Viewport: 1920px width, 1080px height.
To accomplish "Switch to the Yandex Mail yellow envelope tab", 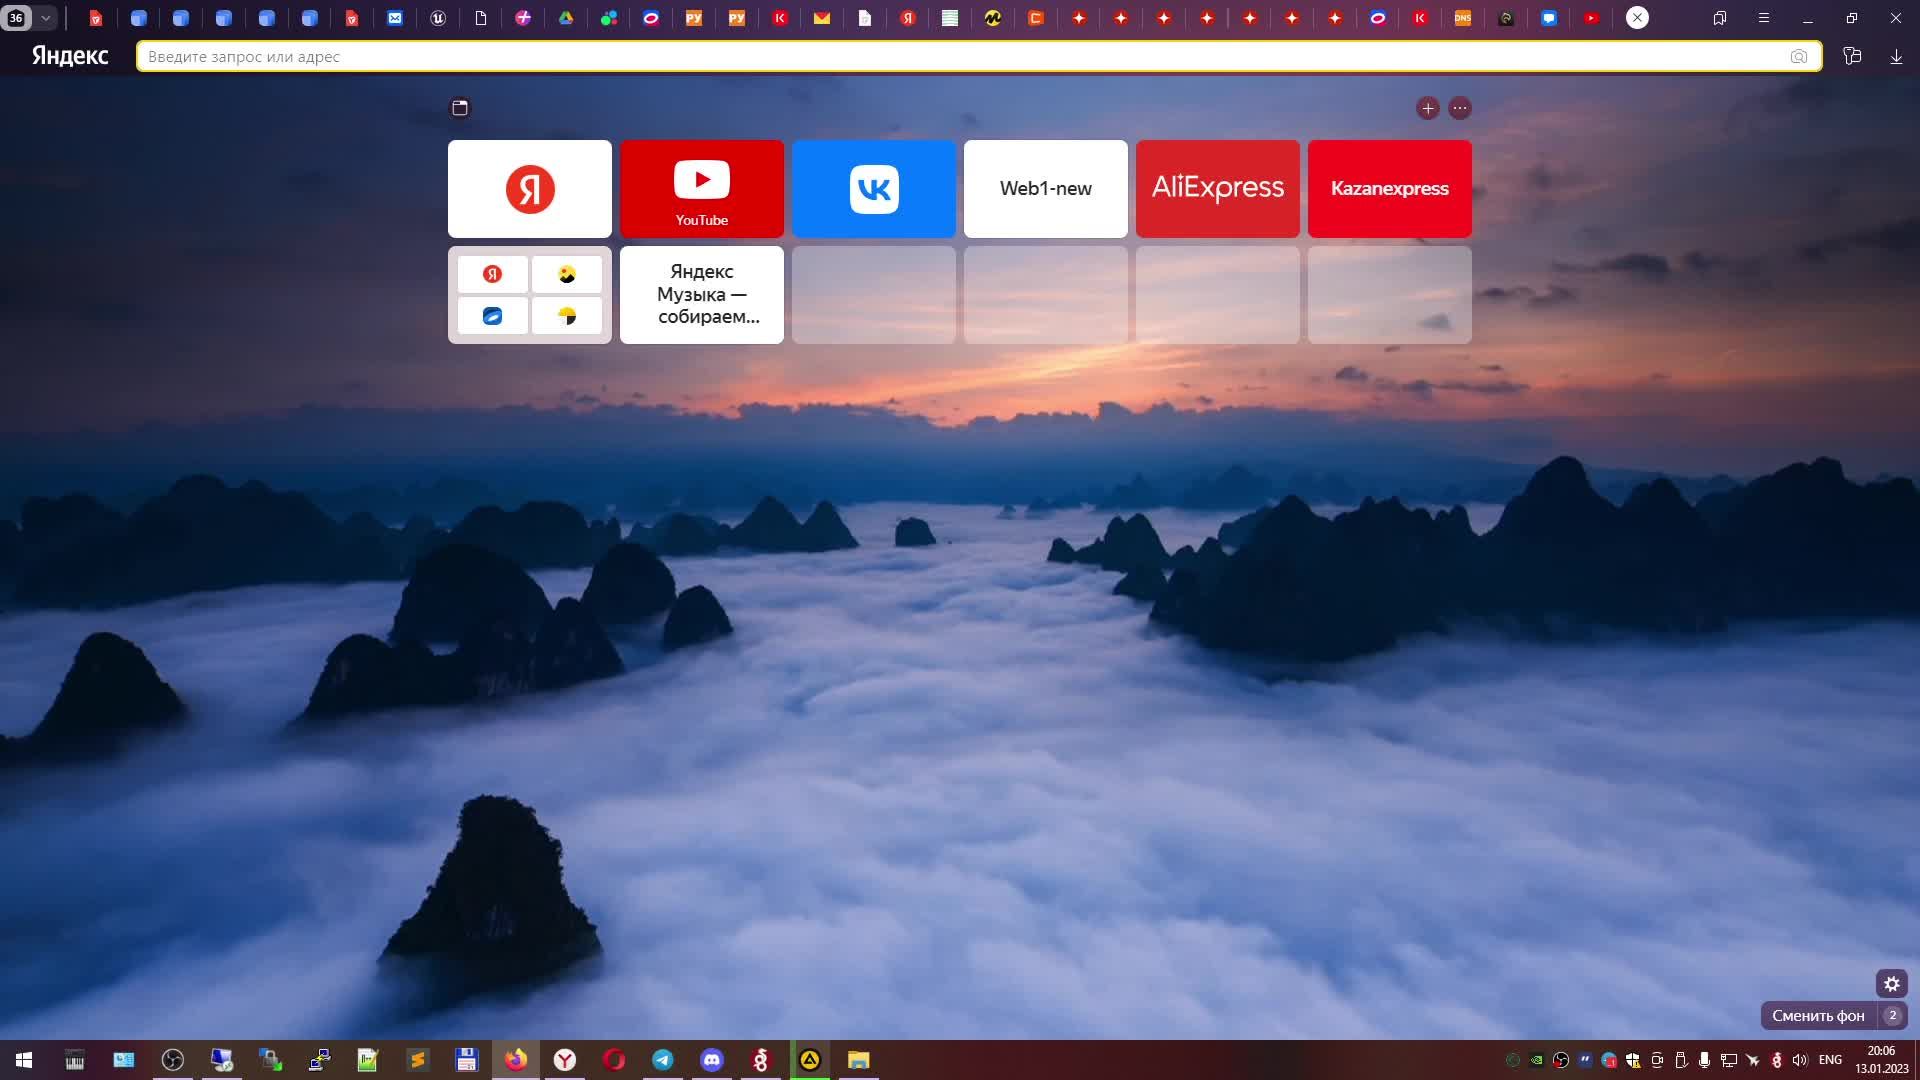I will 822,18.
